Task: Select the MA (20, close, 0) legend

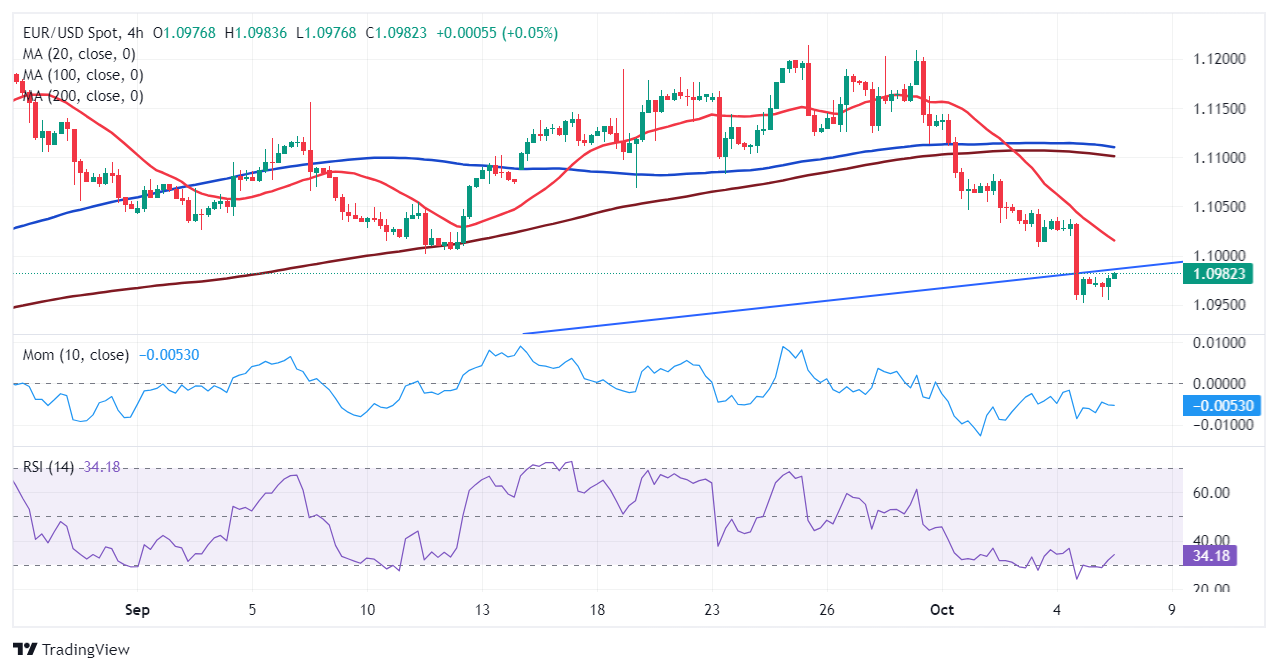Action: click(79, 54)
